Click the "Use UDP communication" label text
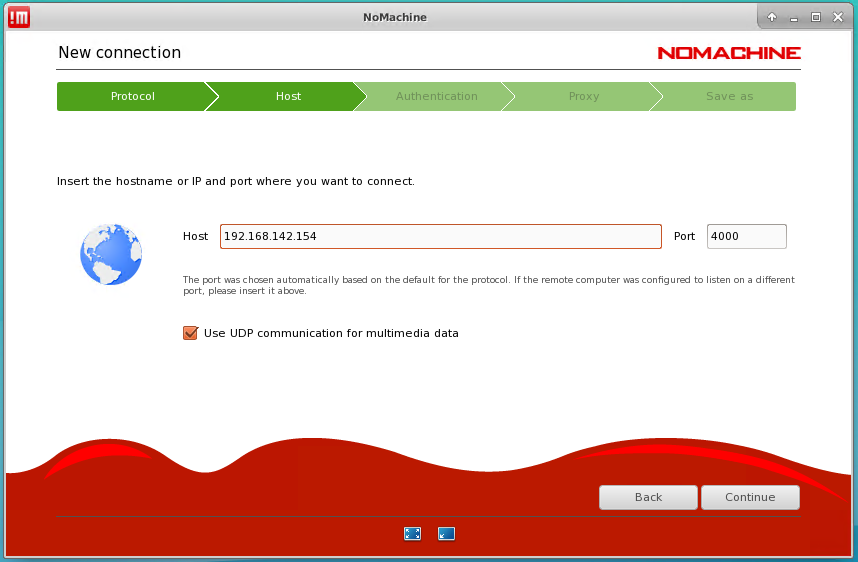The width and height of the screenshot is (858, 562). 331,333
